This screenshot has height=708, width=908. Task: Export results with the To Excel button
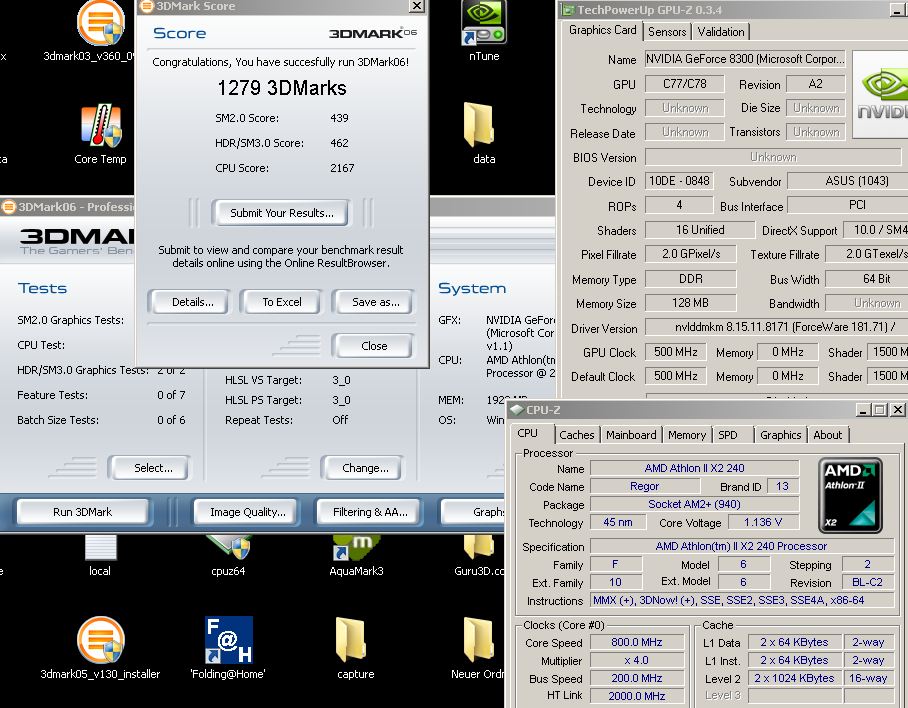point(282,302)
